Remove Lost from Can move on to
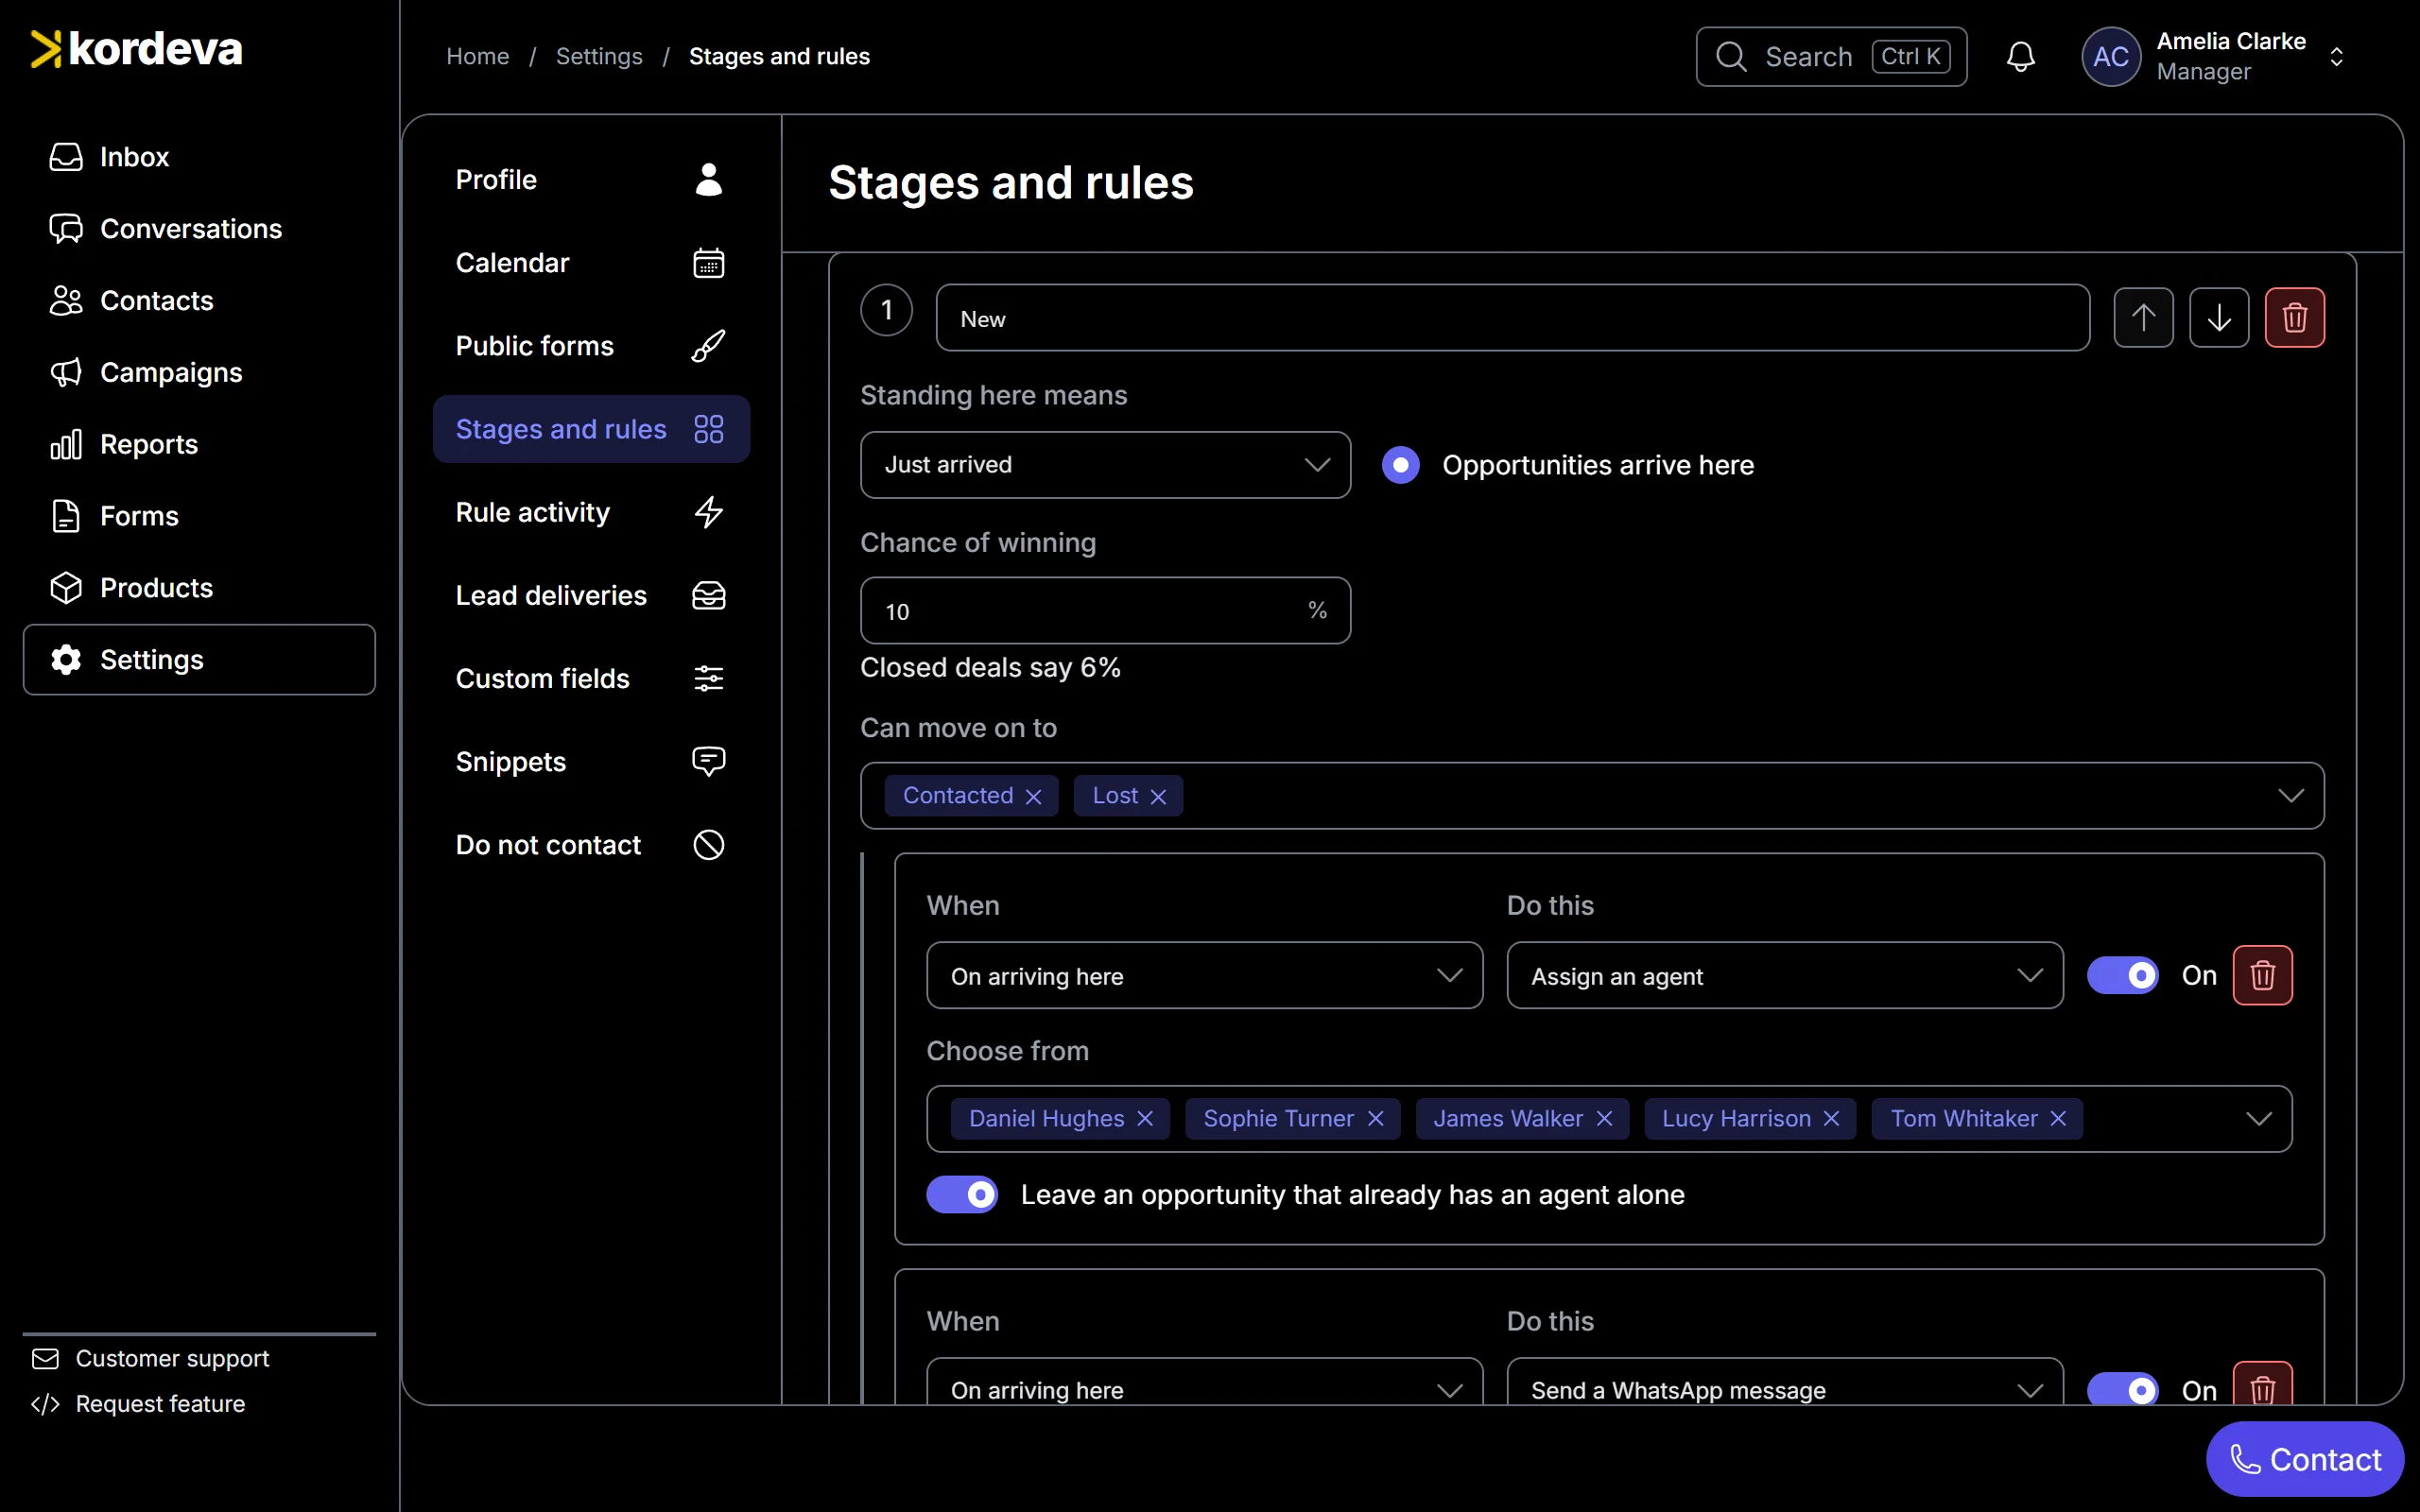This screenshot has width=2420, height=1512. click(1158, 796)
